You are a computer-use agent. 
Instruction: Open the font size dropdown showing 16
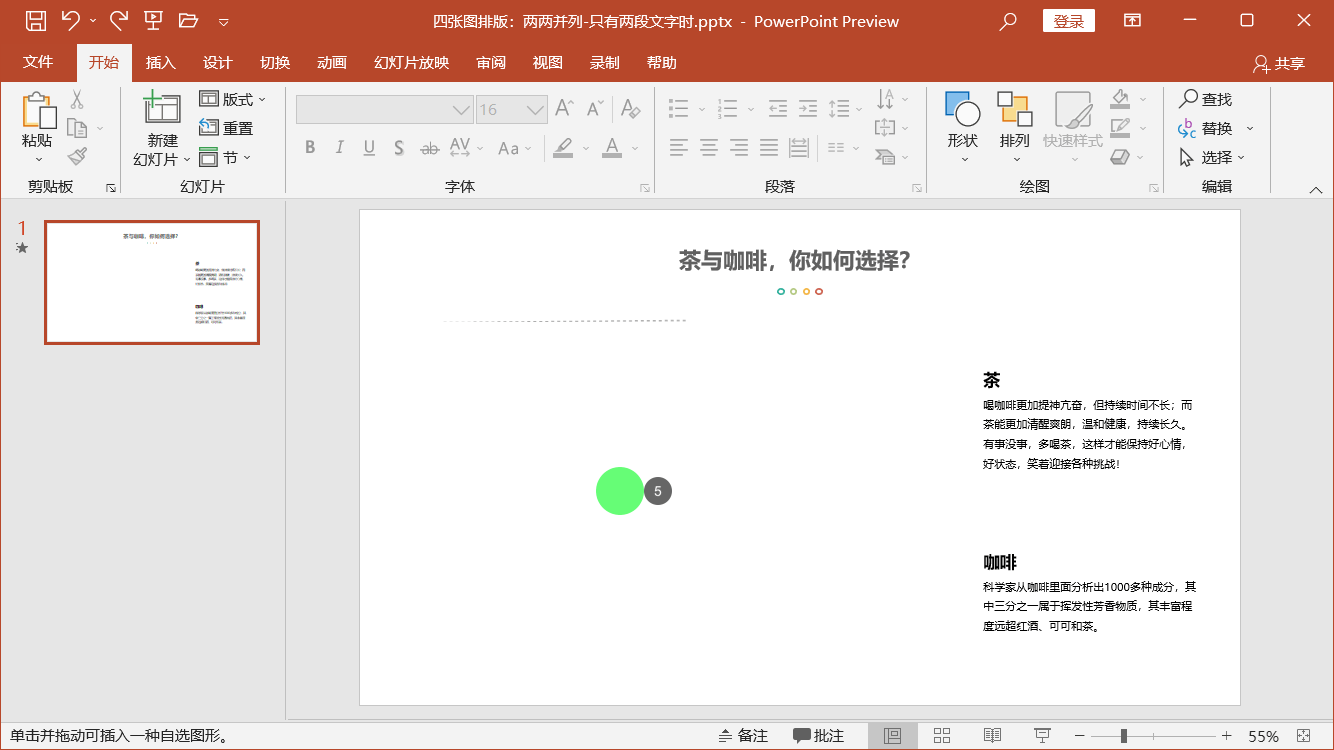point(512,109)
